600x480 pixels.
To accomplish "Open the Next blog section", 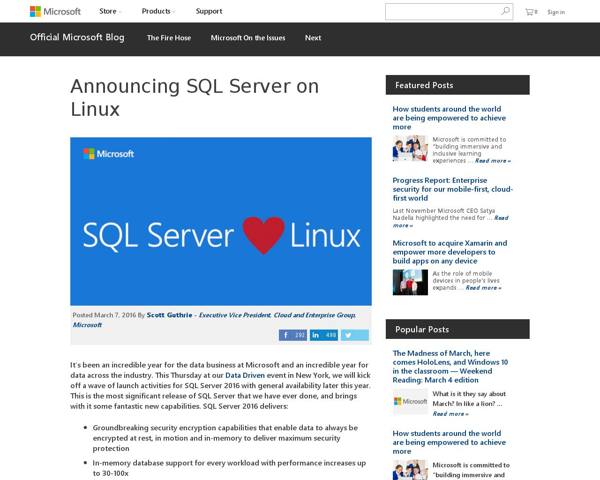I will [x=313, y=38].
